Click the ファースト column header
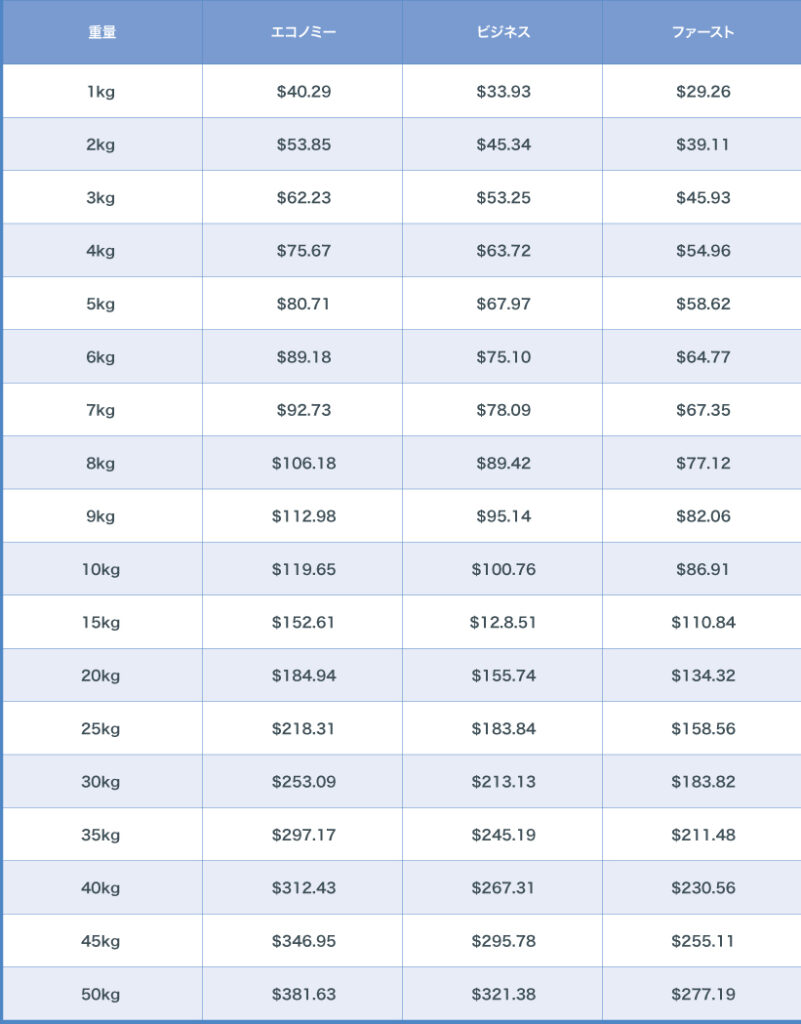 tap(703, 32)
